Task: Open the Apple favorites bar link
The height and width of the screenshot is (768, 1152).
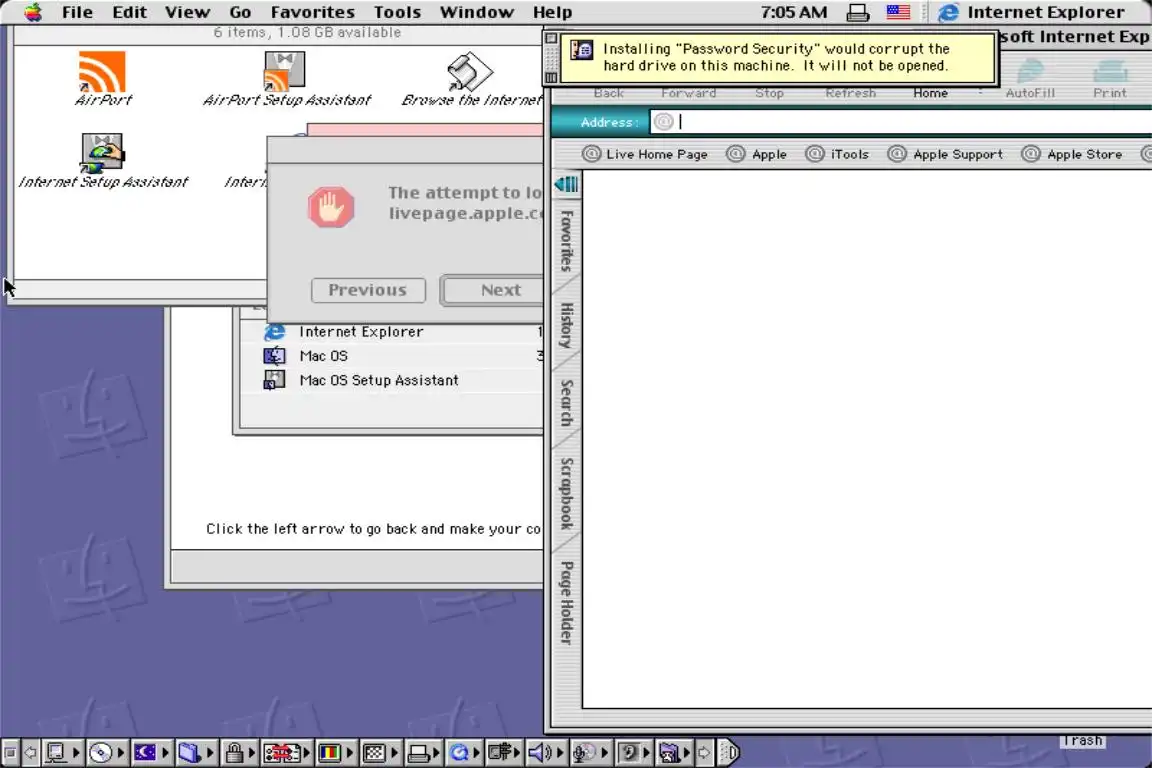Action: [757, 154]
